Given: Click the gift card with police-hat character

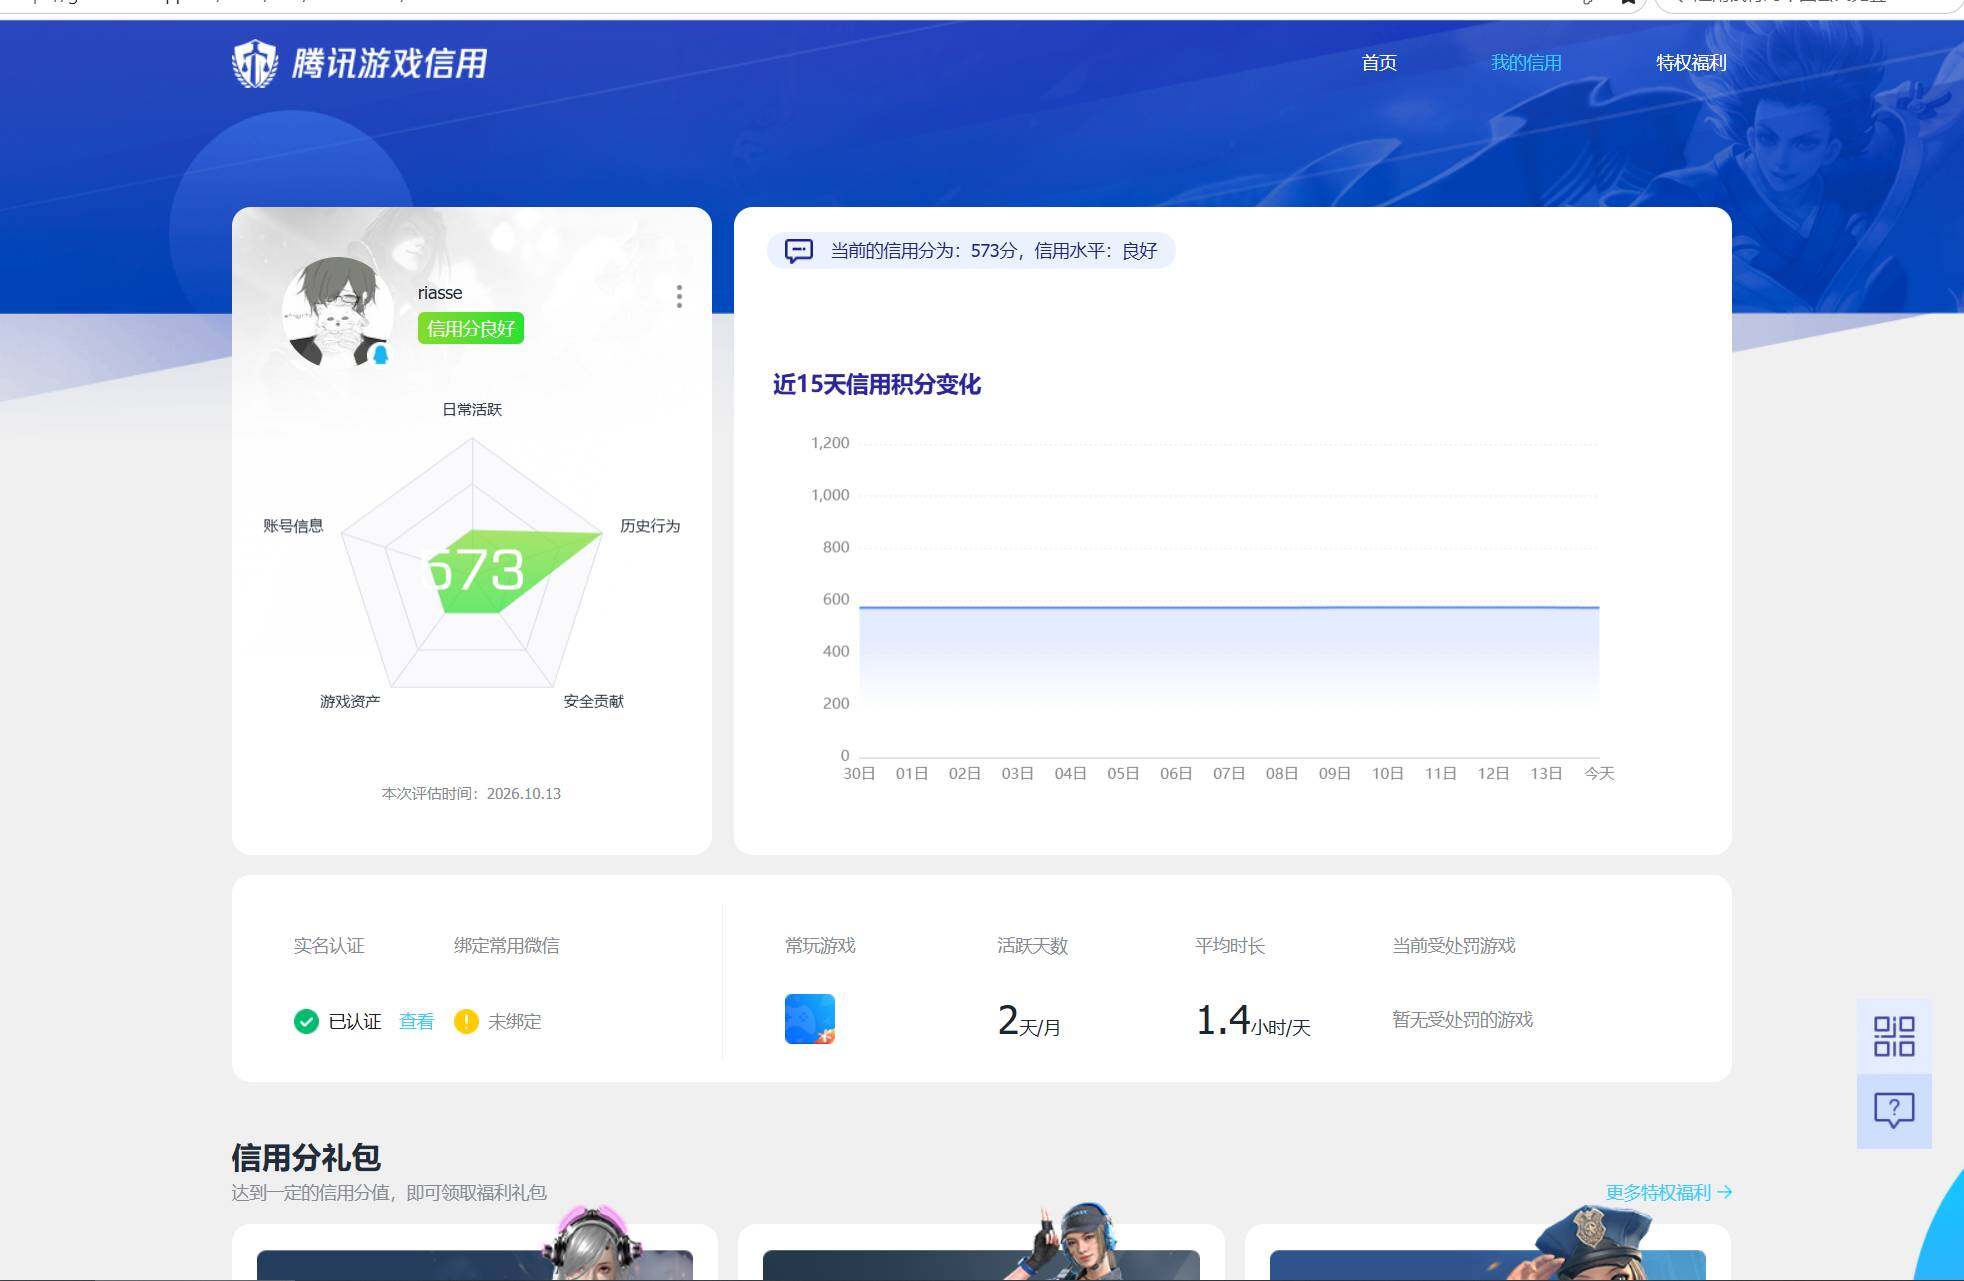Looking at the screenshot, I should pos(1488,1252).
